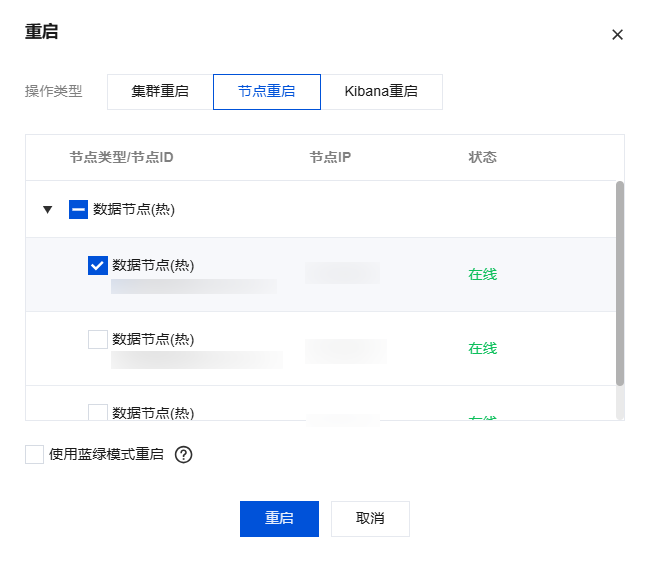Screen dimensions: 647x564
Task: Enable 使用蓝绿模式重启 checkbox
Action: click(x=34, y=455)
